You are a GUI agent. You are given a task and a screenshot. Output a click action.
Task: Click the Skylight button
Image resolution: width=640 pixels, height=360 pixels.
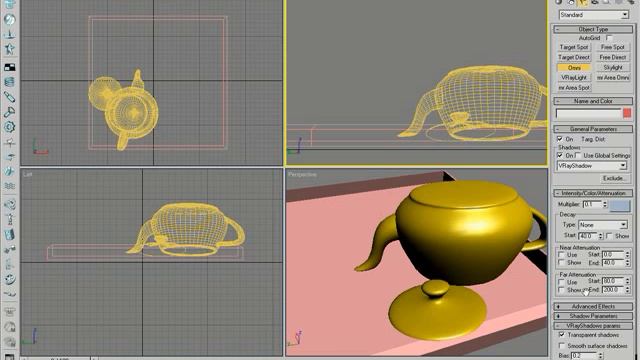tap(613, 68)
